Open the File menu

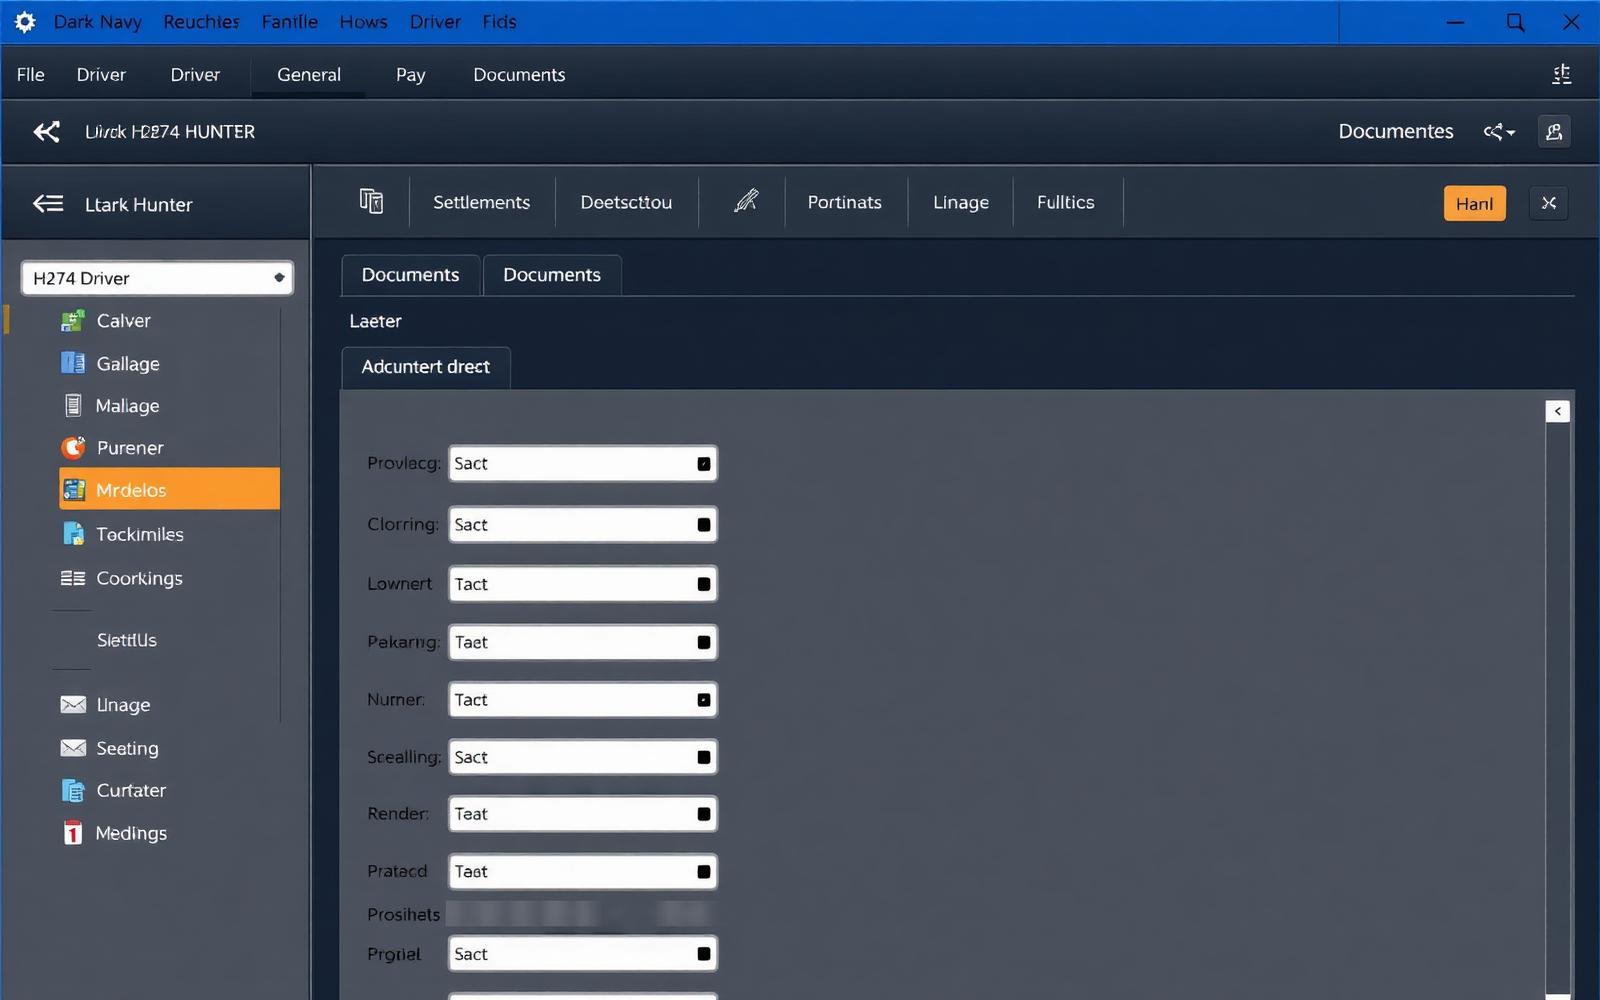(x=31, y=75)
